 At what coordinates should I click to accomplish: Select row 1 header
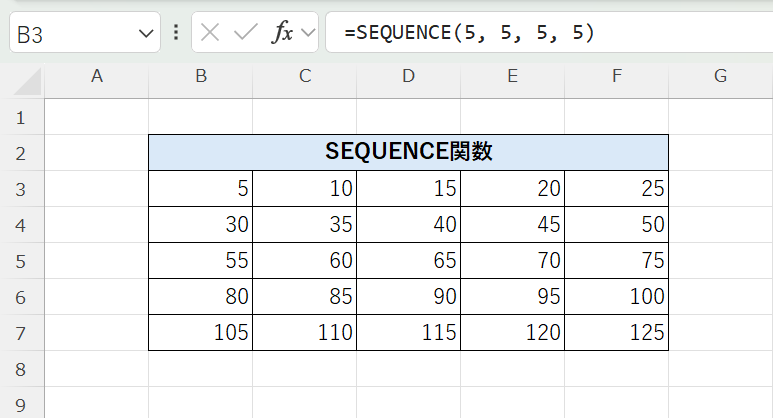pos(22,118)
